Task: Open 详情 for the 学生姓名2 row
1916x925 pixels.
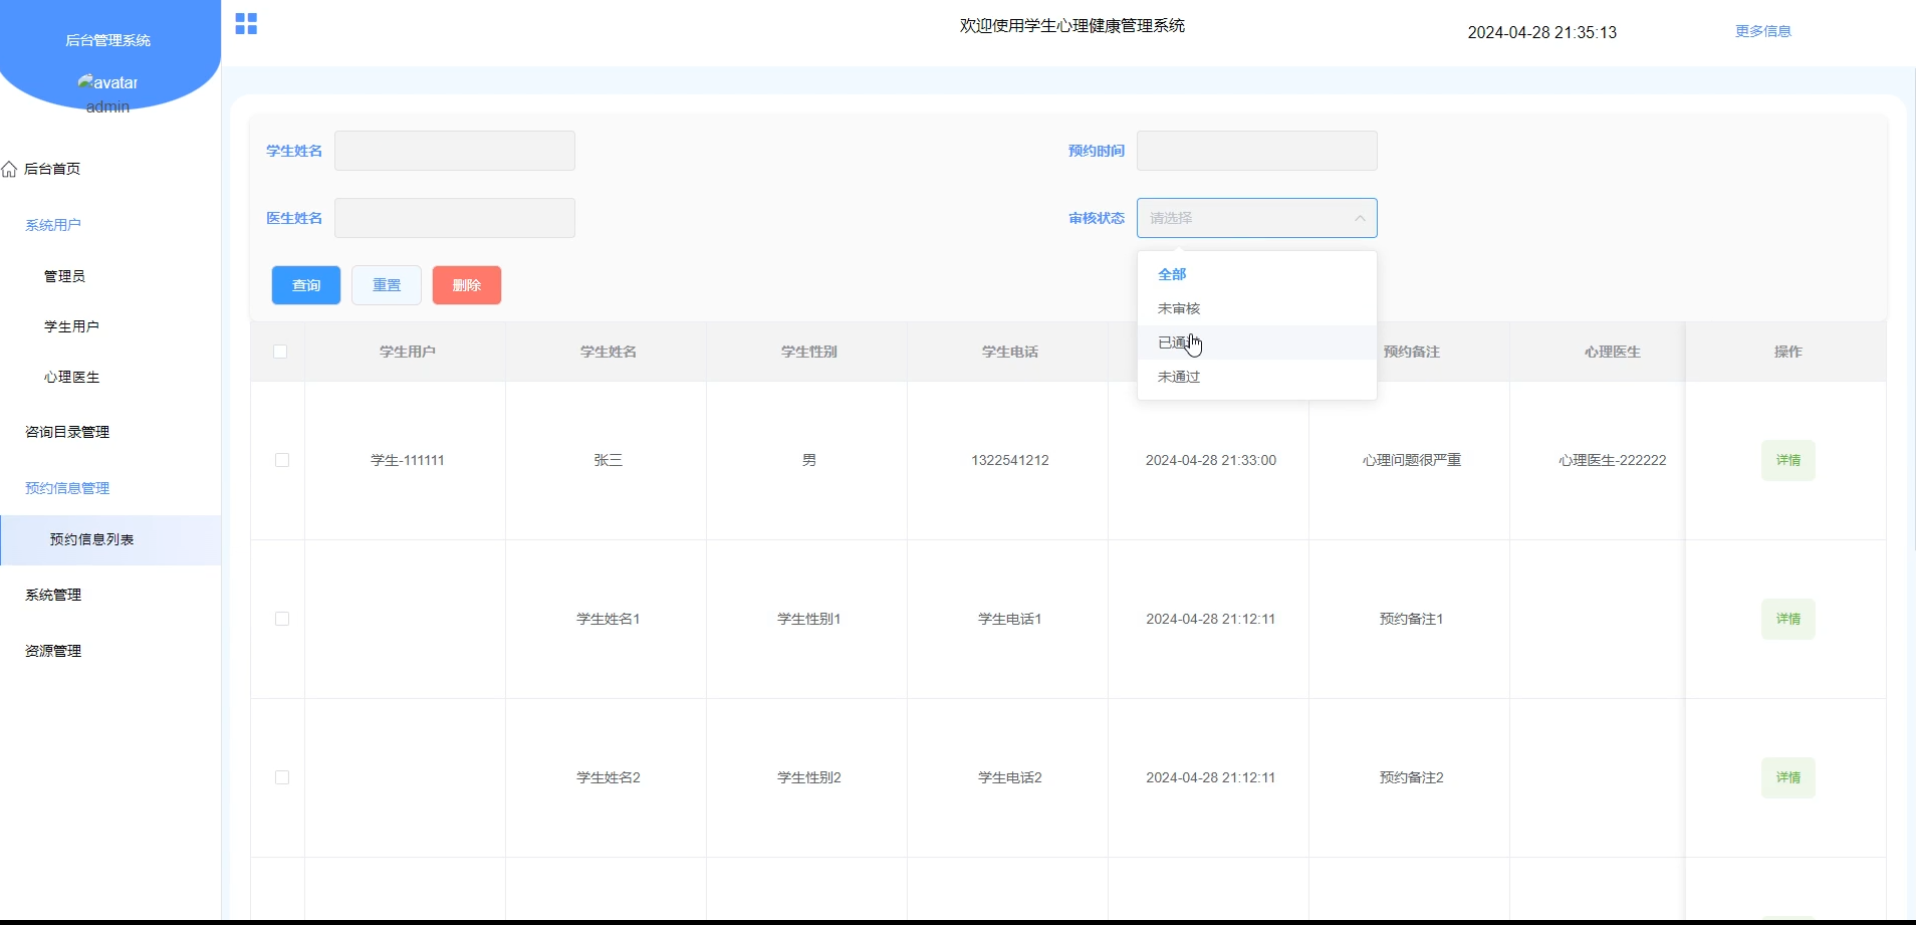Action: coord(1788,778)
